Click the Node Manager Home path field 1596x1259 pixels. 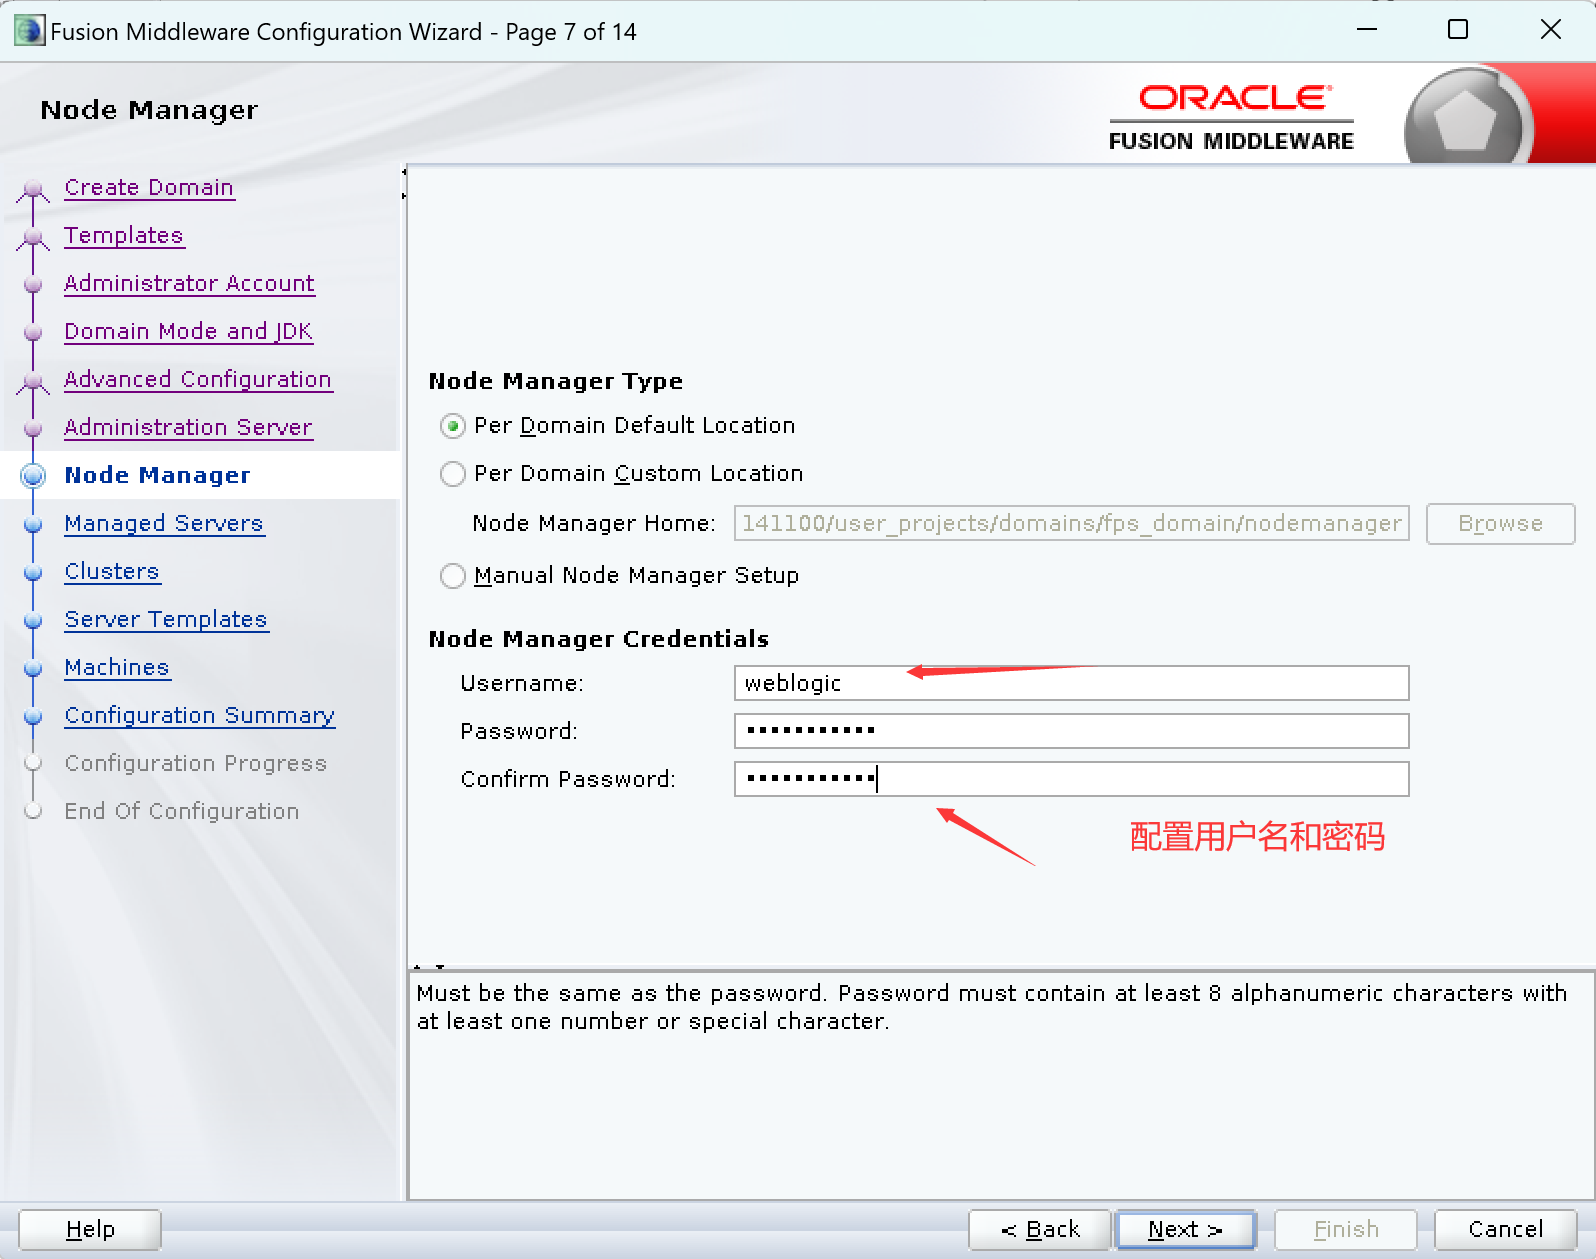(x=1071, y=523)
